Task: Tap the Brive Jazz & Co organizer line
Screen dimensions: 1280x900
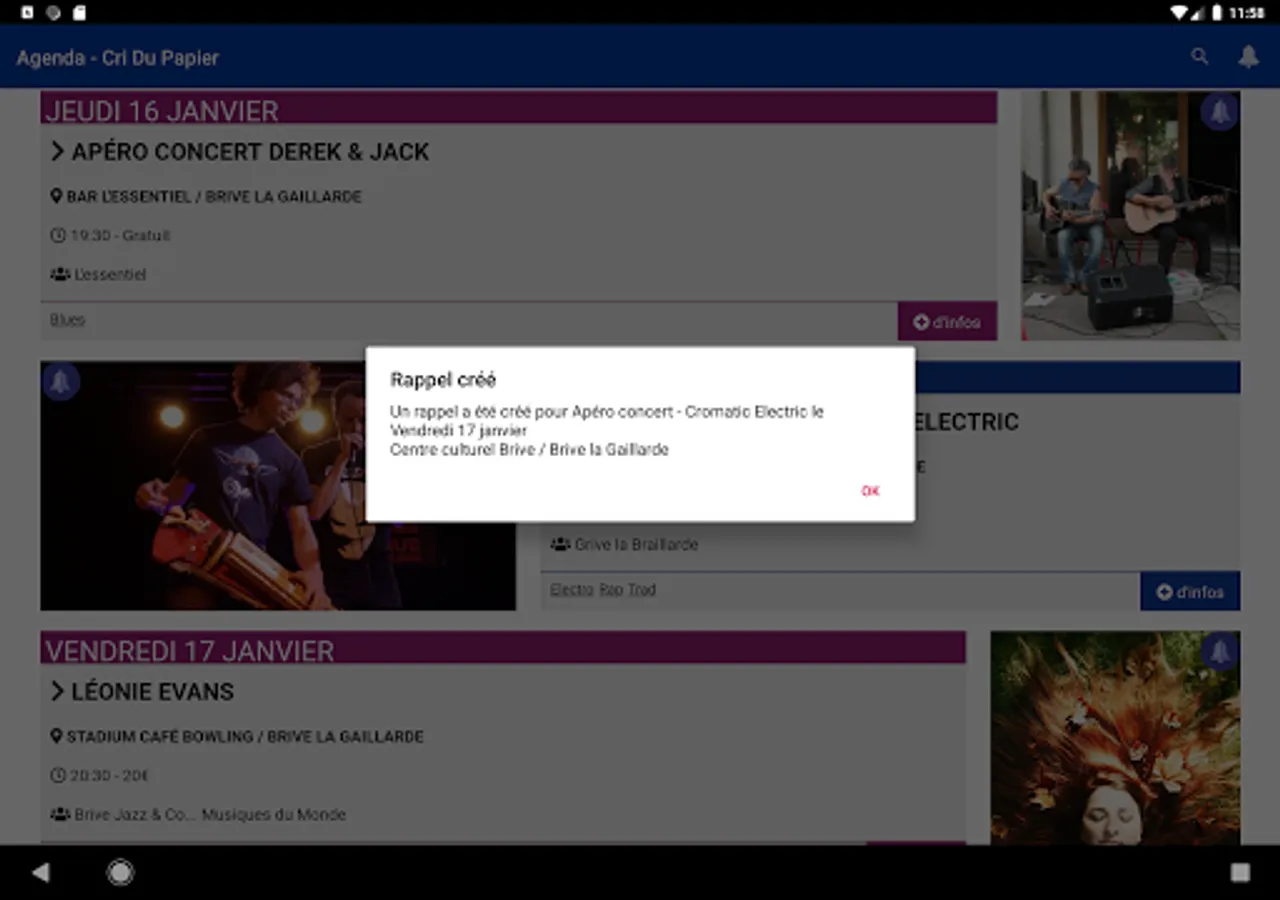Action: tap(198, 815)
